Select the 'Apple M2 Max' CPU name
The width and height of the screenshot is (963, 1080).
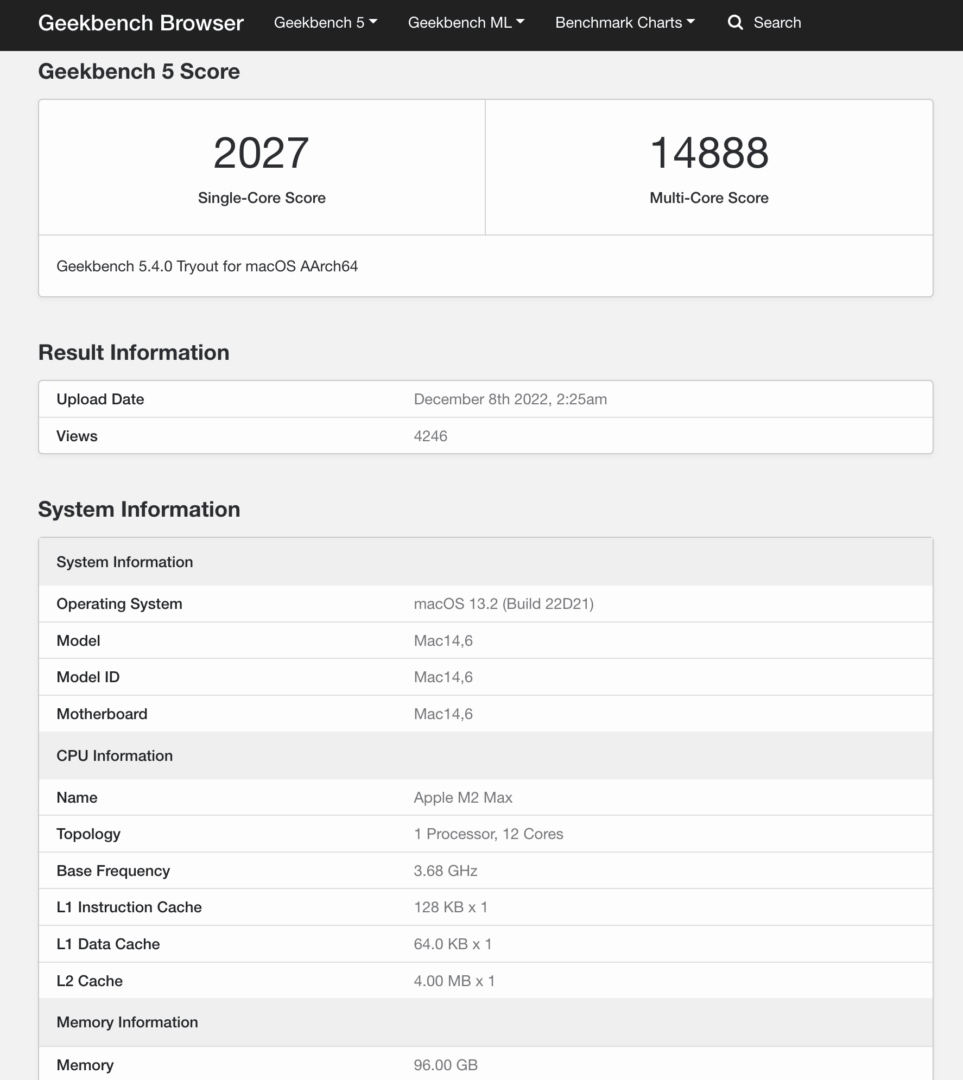click(463, 798)
